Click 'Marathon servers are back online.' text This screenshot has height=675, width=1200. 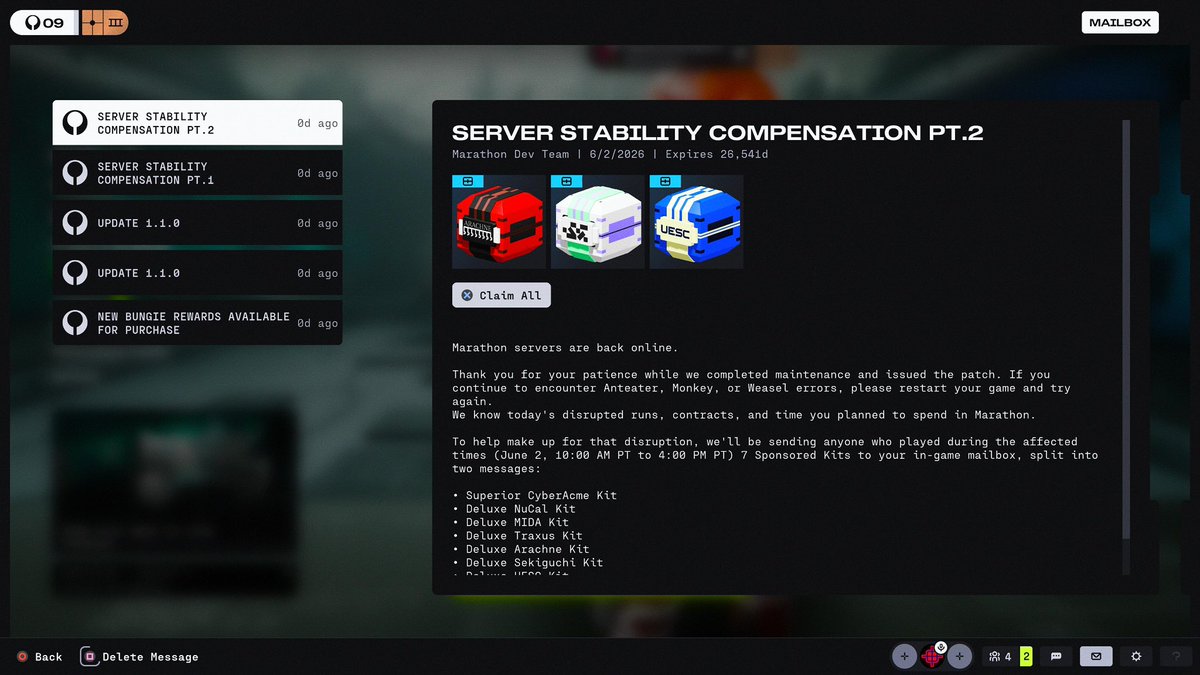565,348
